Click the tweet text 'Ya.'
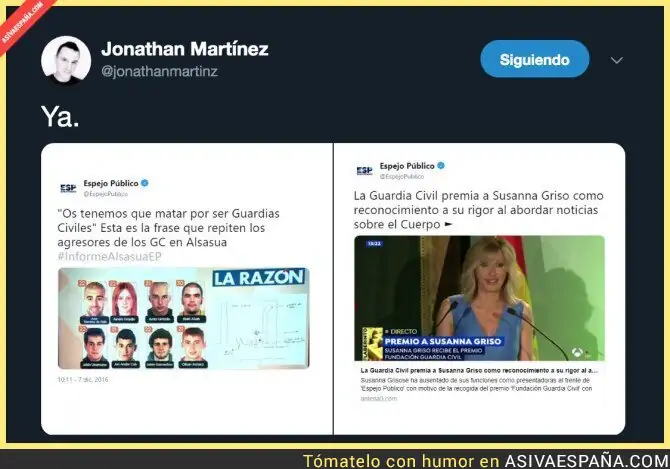Viewport: 670px width, 469px height. pyautogui.click(x=60, y=116)
